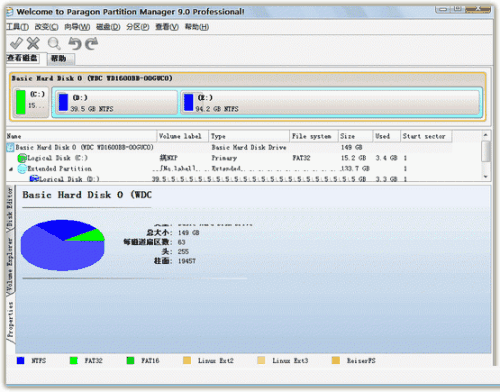The height and width of the screenshot is (392, 500).
Task: Click the hard disk icon in list row
Action: pos(10,147)
